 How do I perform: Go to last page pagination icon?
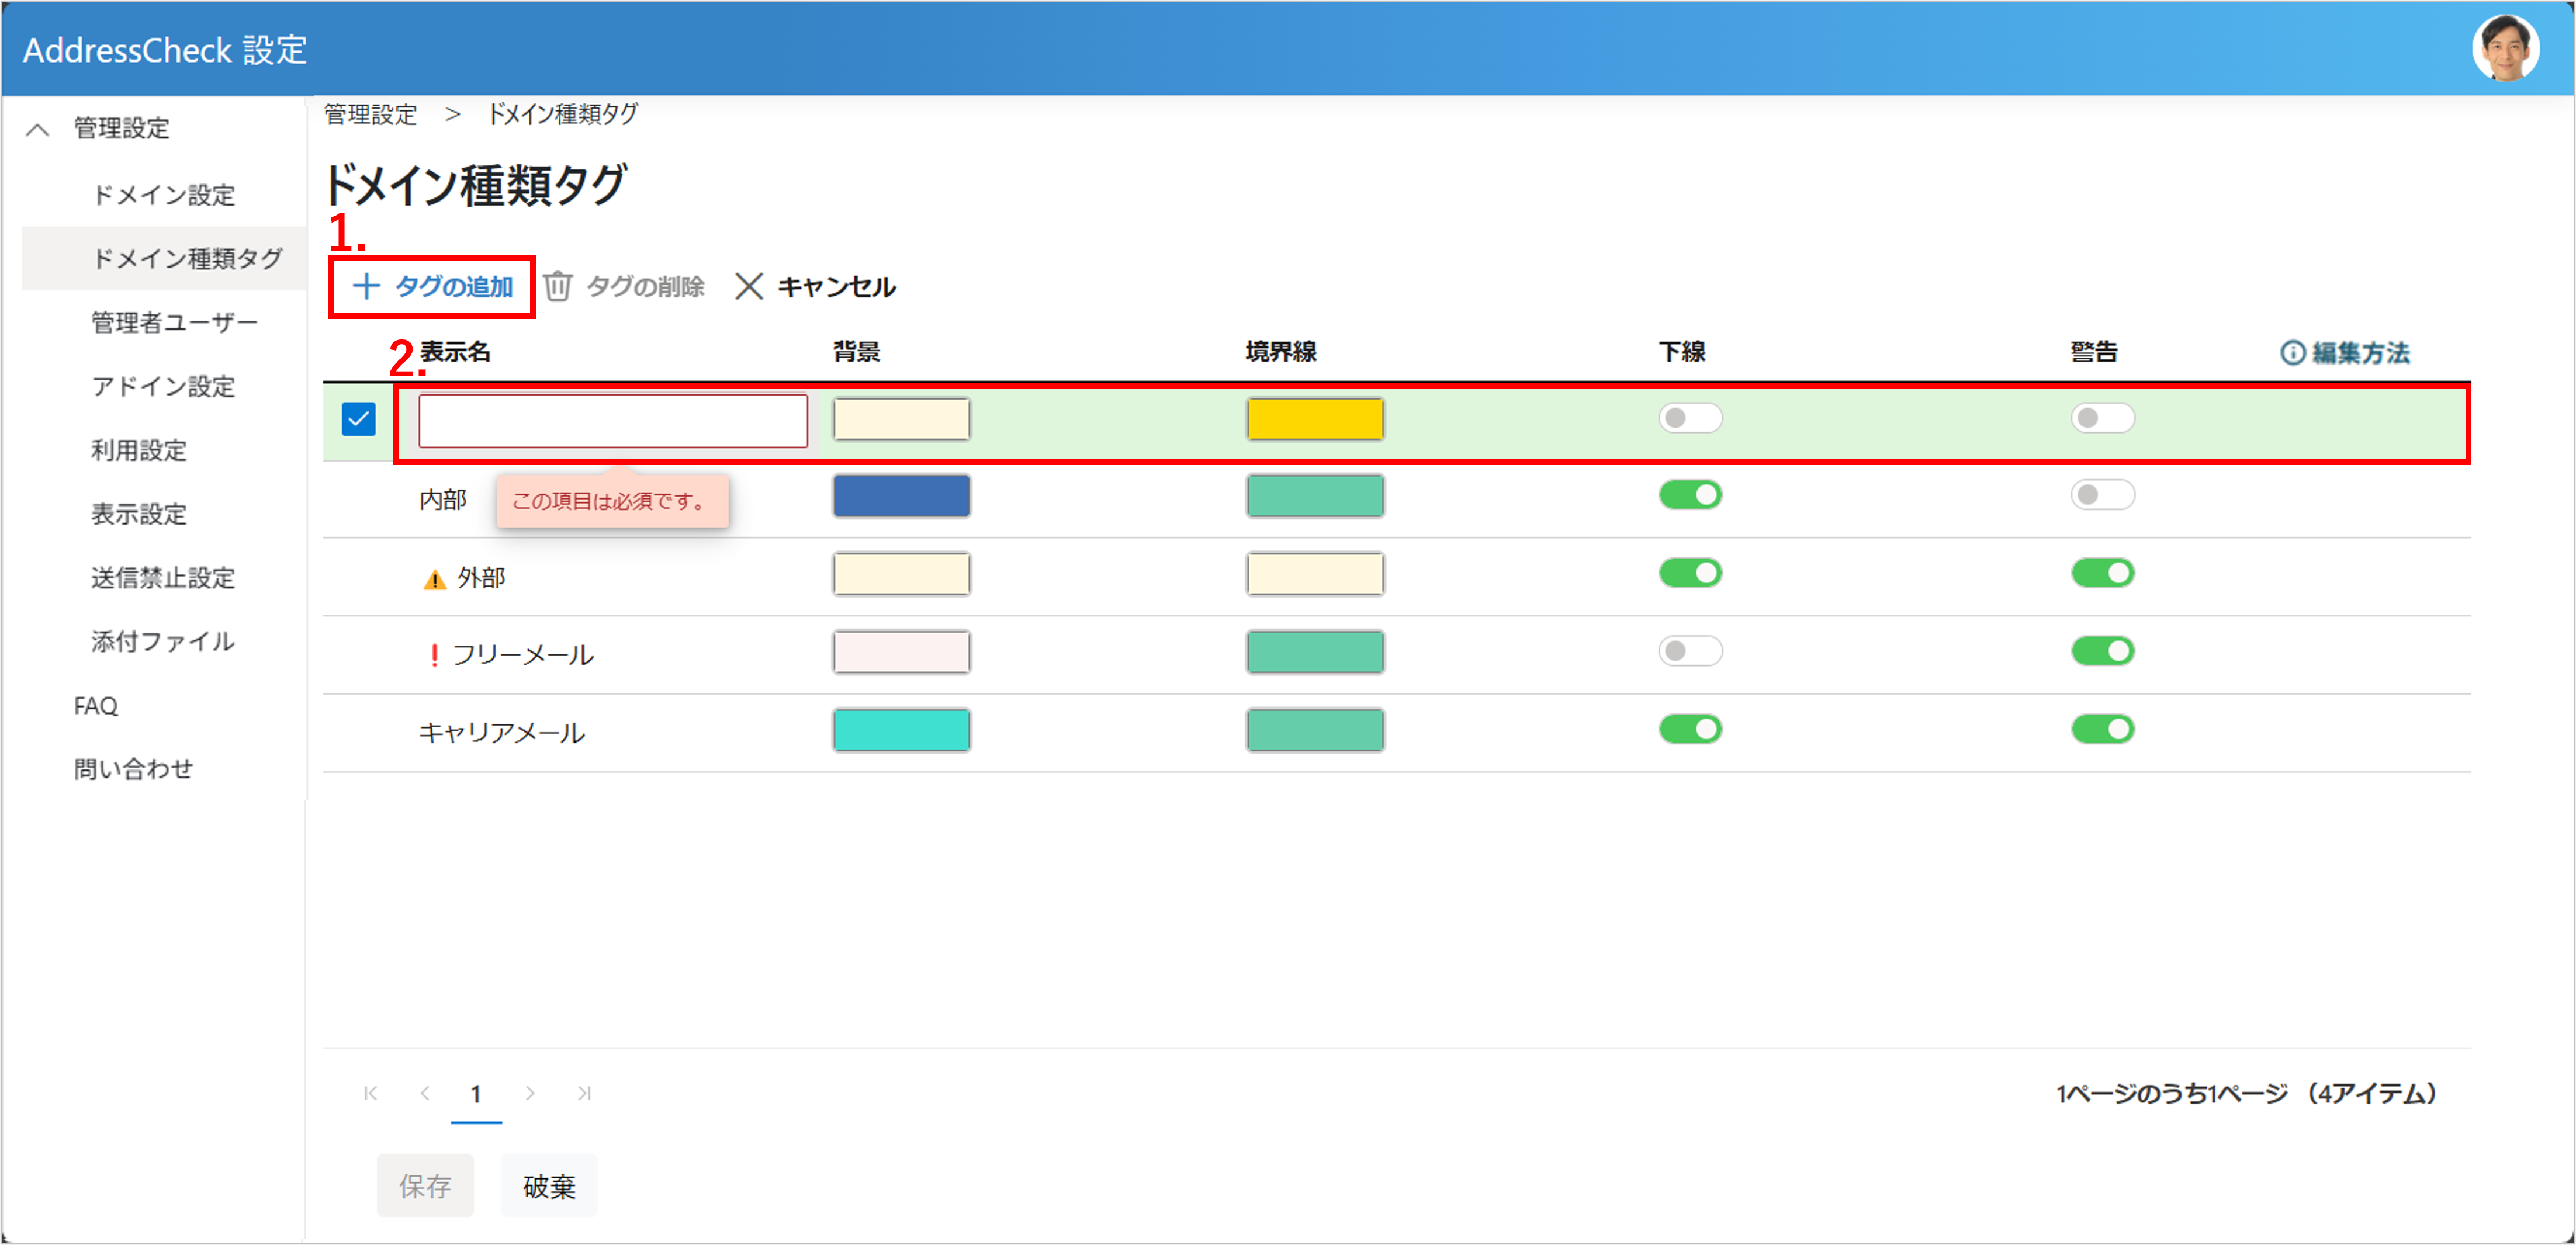pyautogui.click(x=584, y=1093)
